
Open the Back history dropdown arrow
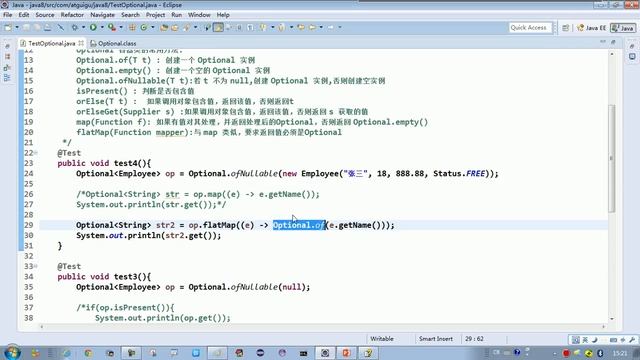[321, 27]
